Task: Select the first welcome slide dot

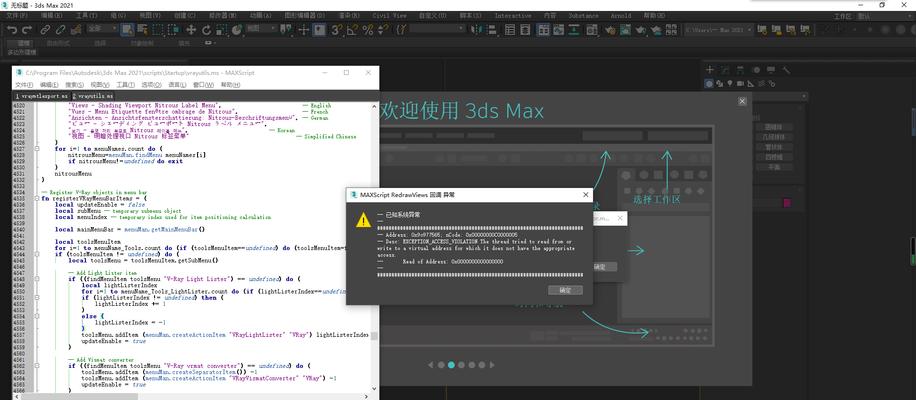Action: point(441,365)
